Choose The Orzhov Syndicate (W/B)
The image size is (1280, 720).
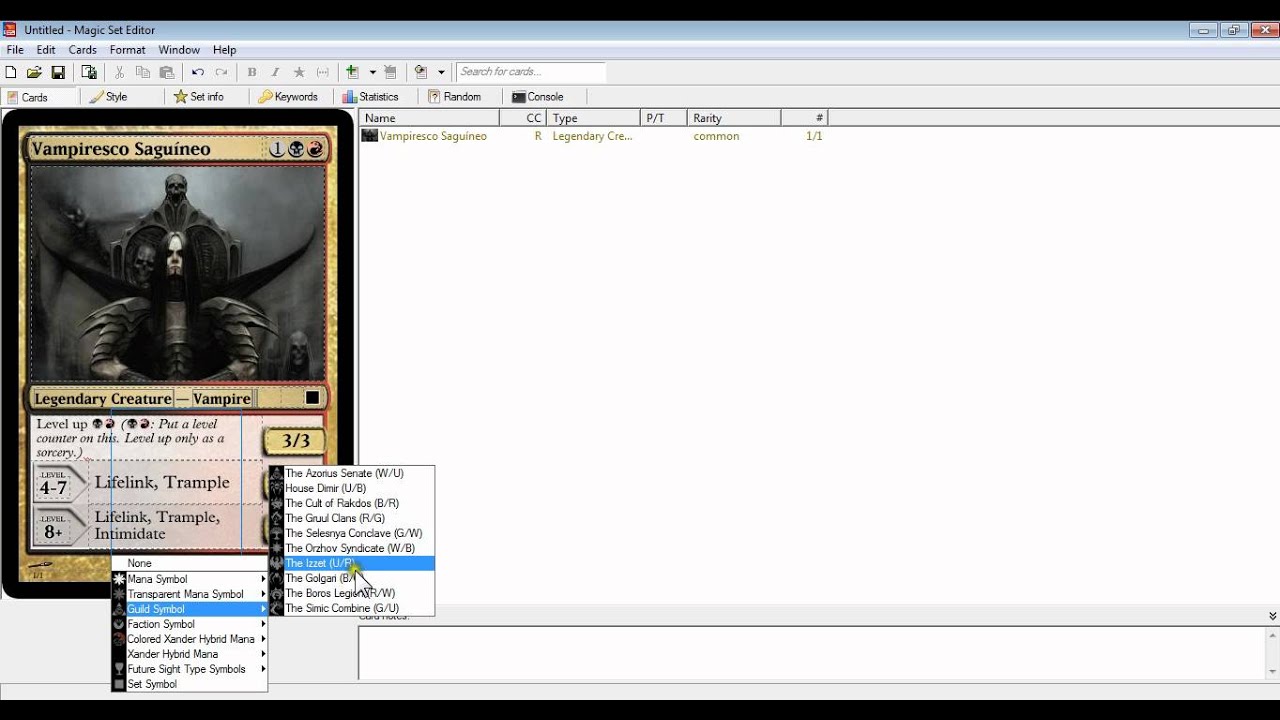351,548
